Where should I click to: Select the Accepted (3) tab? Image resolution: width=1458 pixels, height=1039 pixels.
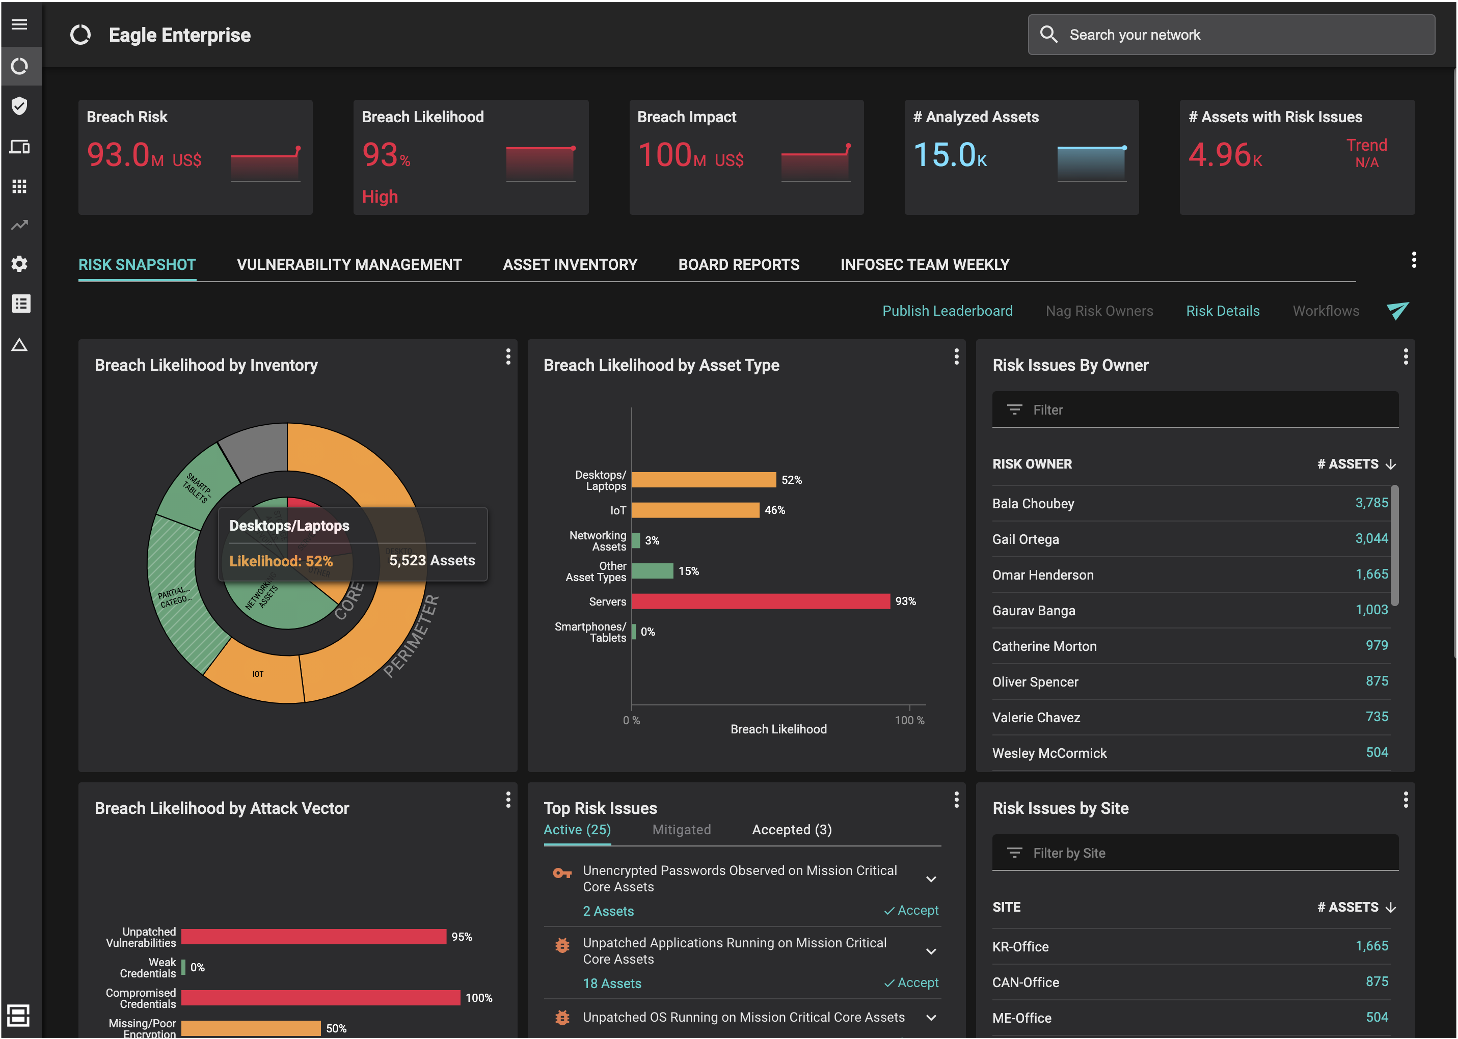[791, 830]
